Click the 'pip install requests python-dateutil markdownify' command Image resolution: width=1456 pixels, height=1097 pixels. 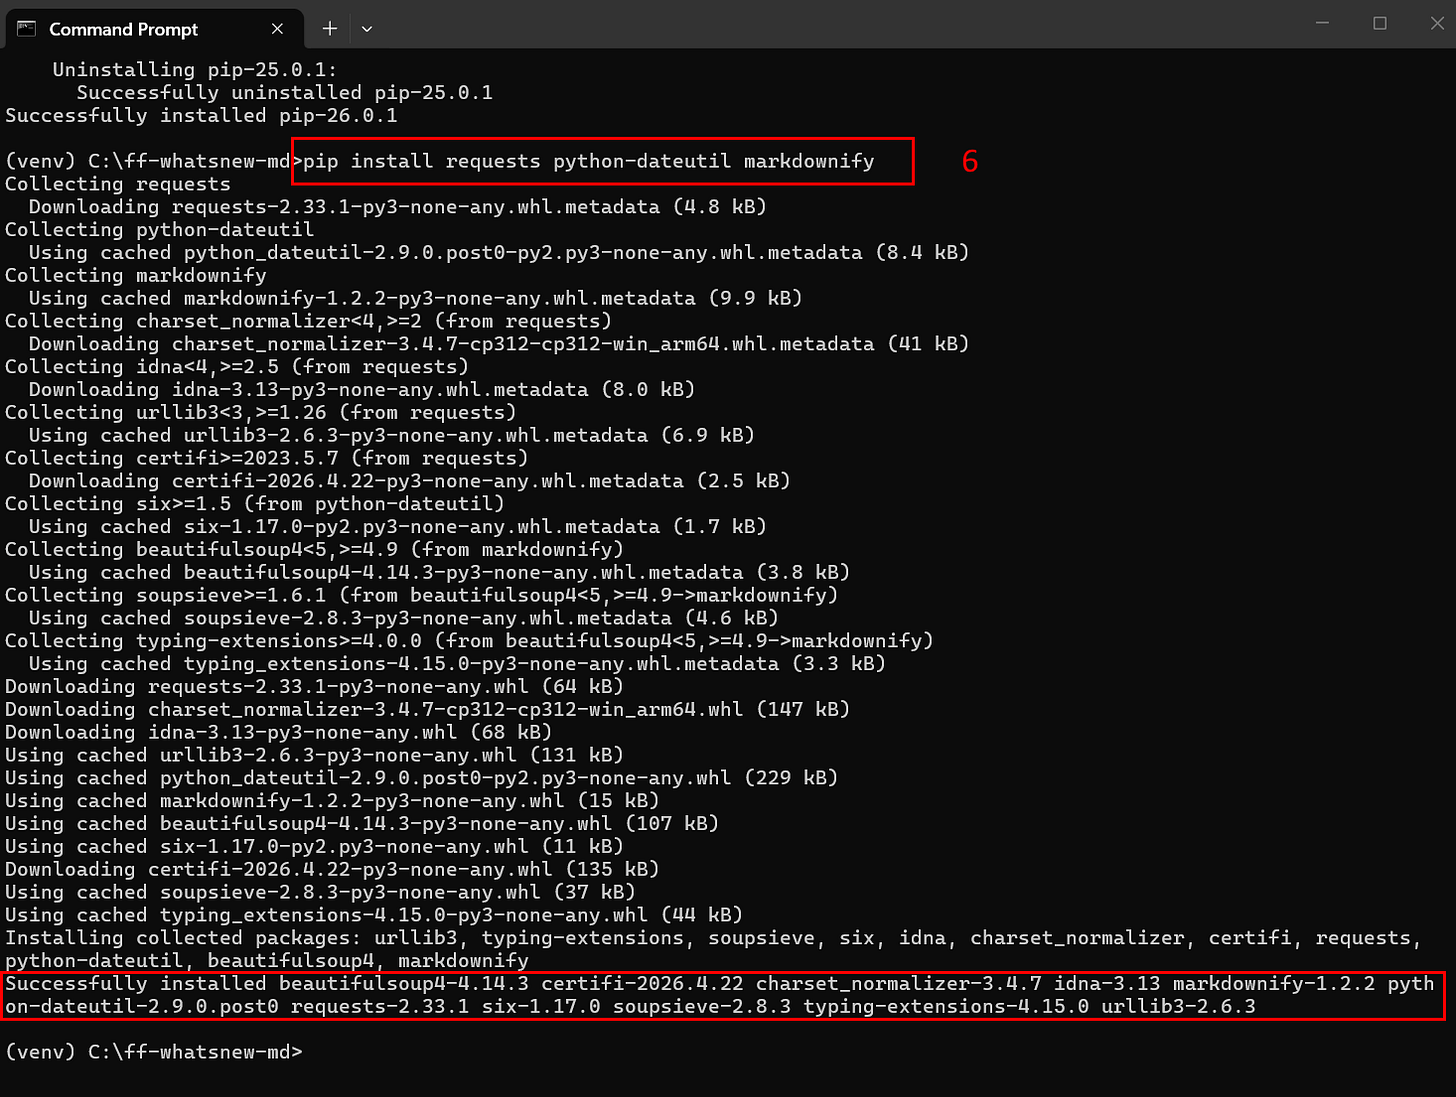(589, 161)
